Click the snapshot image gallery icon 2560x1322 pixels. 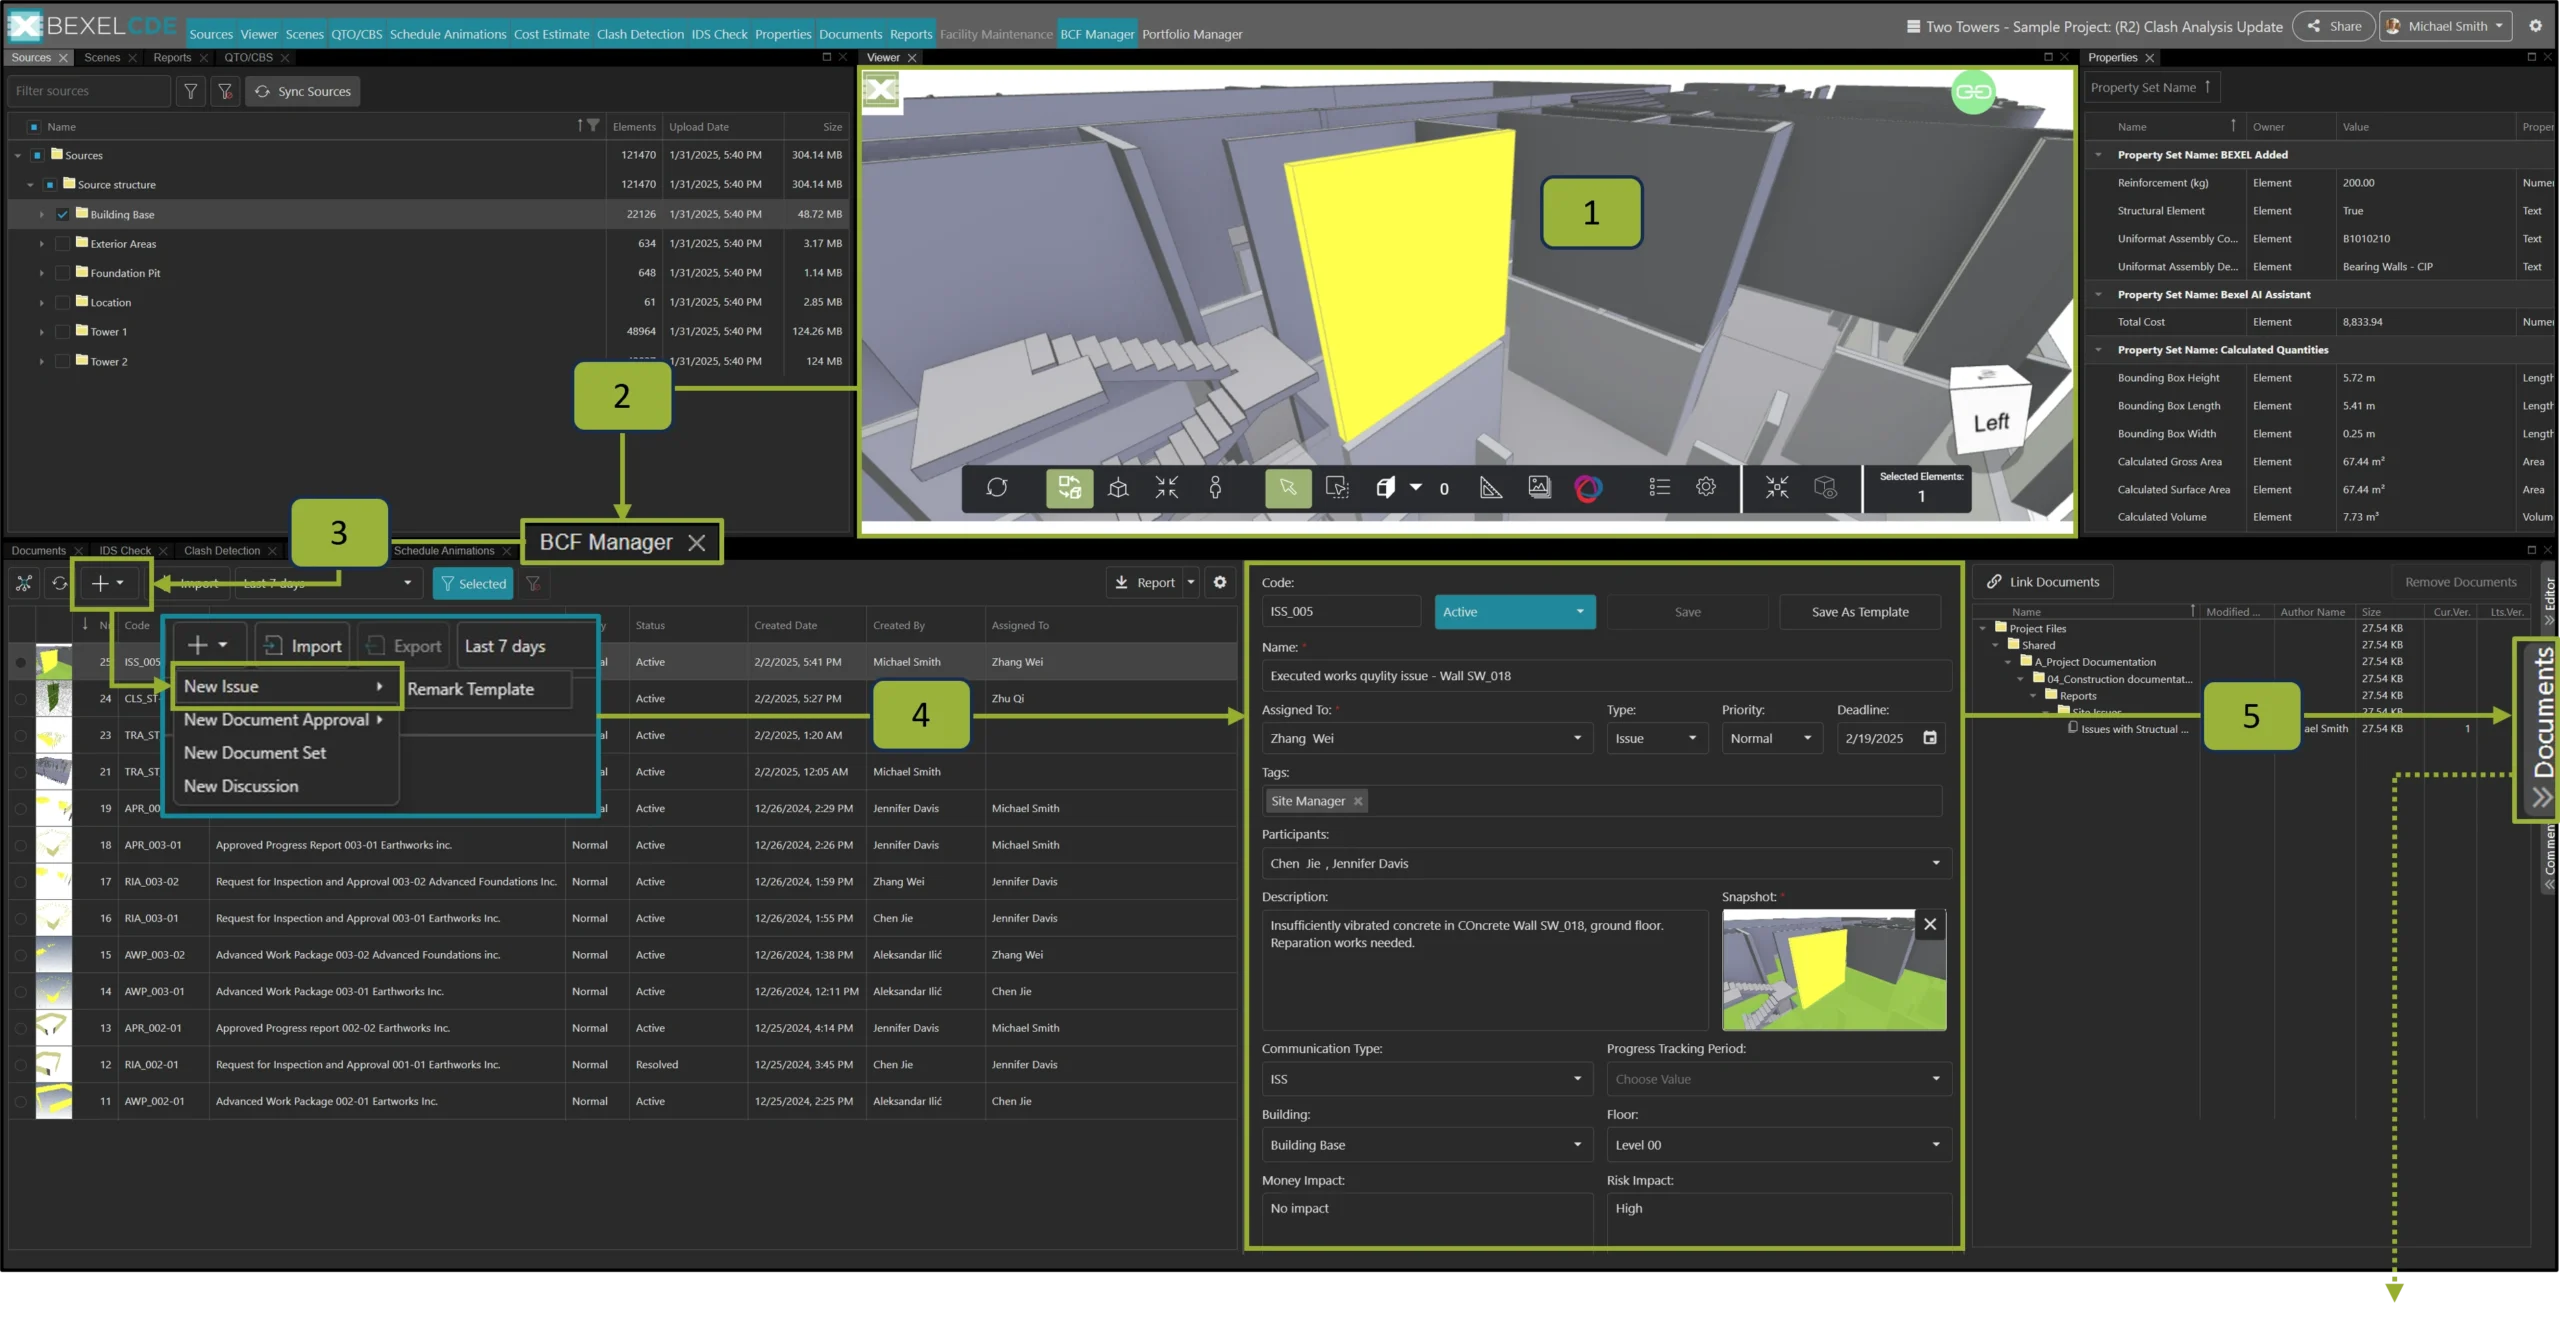click(1539, 487)
